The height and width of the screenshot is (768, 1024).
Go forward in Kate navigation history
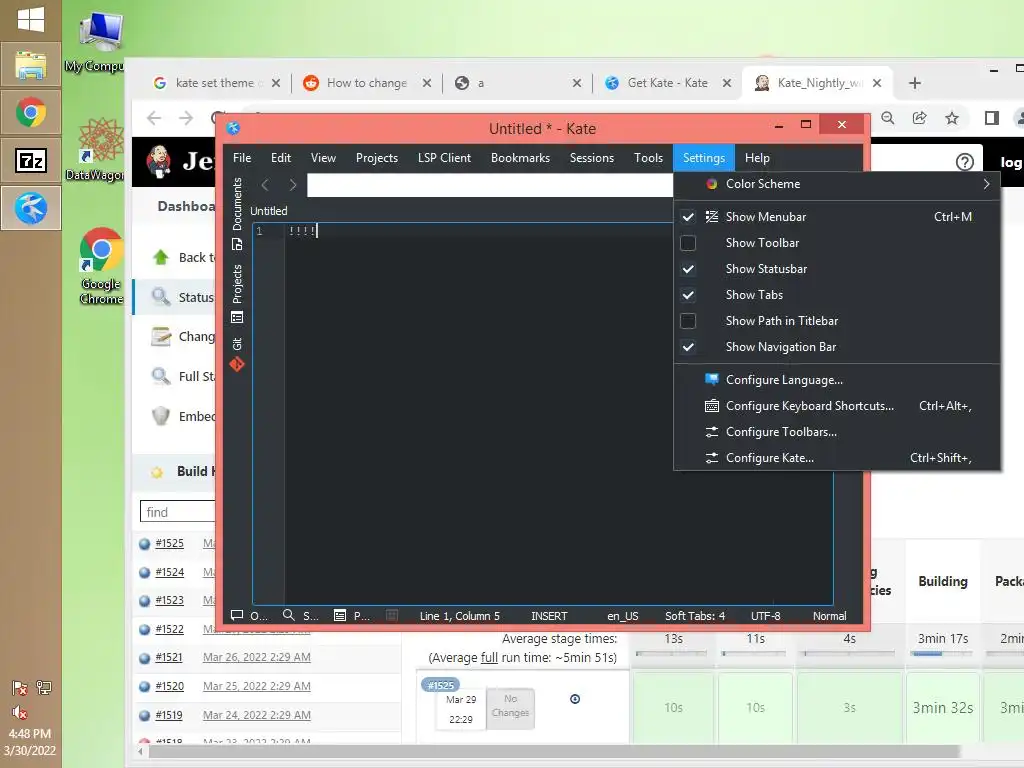point(293,185)
